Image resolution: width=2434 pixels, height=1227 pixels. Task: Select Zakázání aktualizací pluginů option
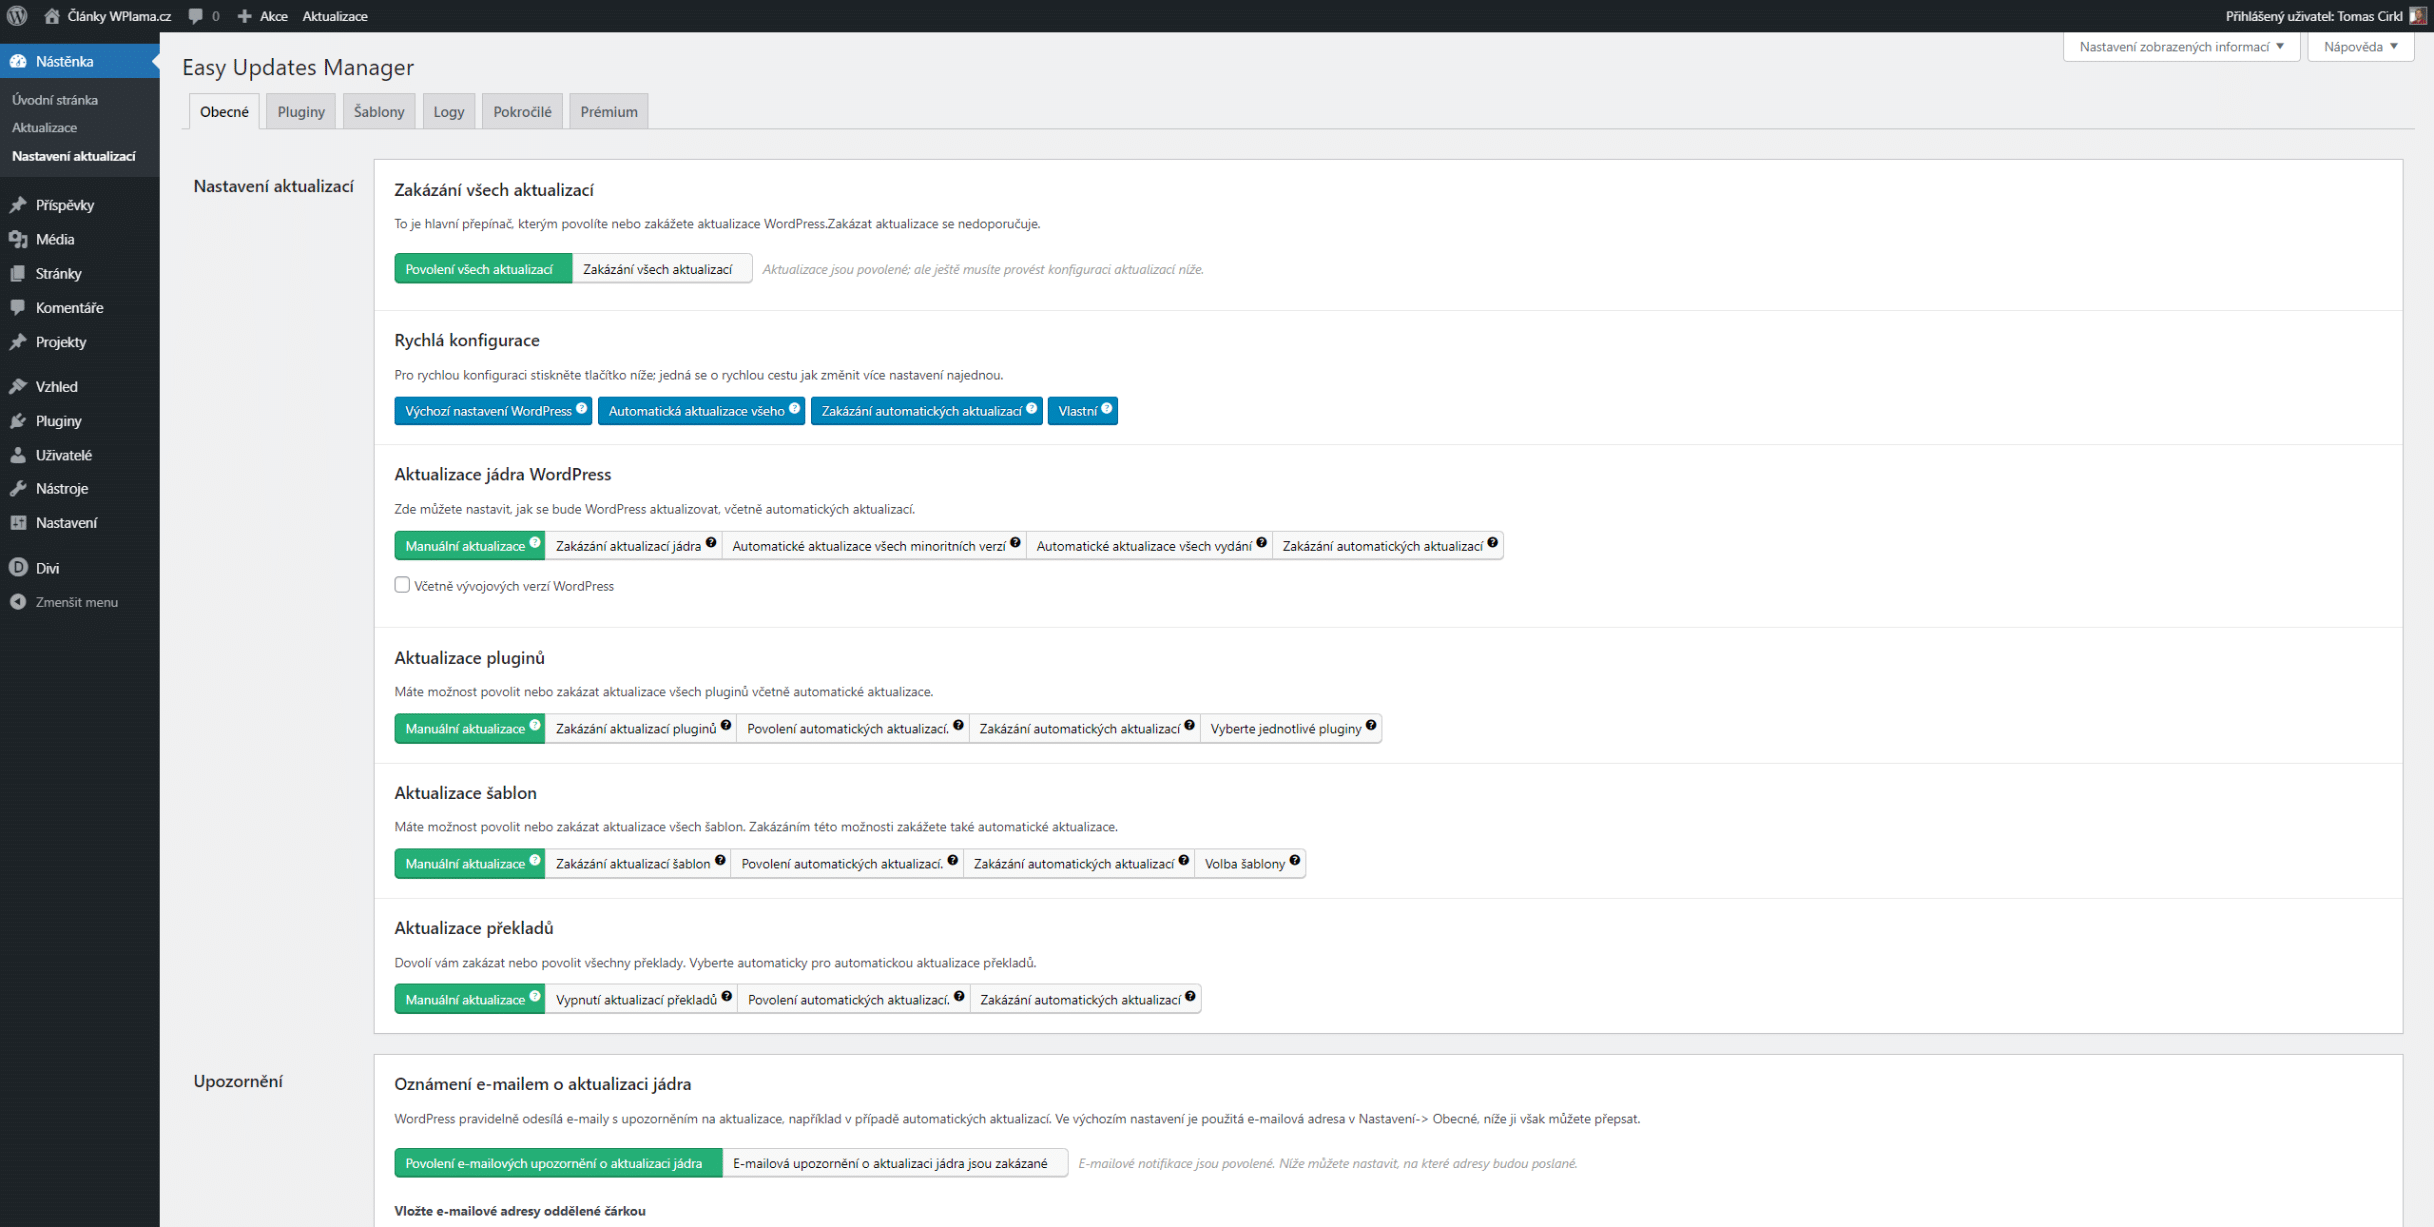pyautogui.click(x=641, y=729)
